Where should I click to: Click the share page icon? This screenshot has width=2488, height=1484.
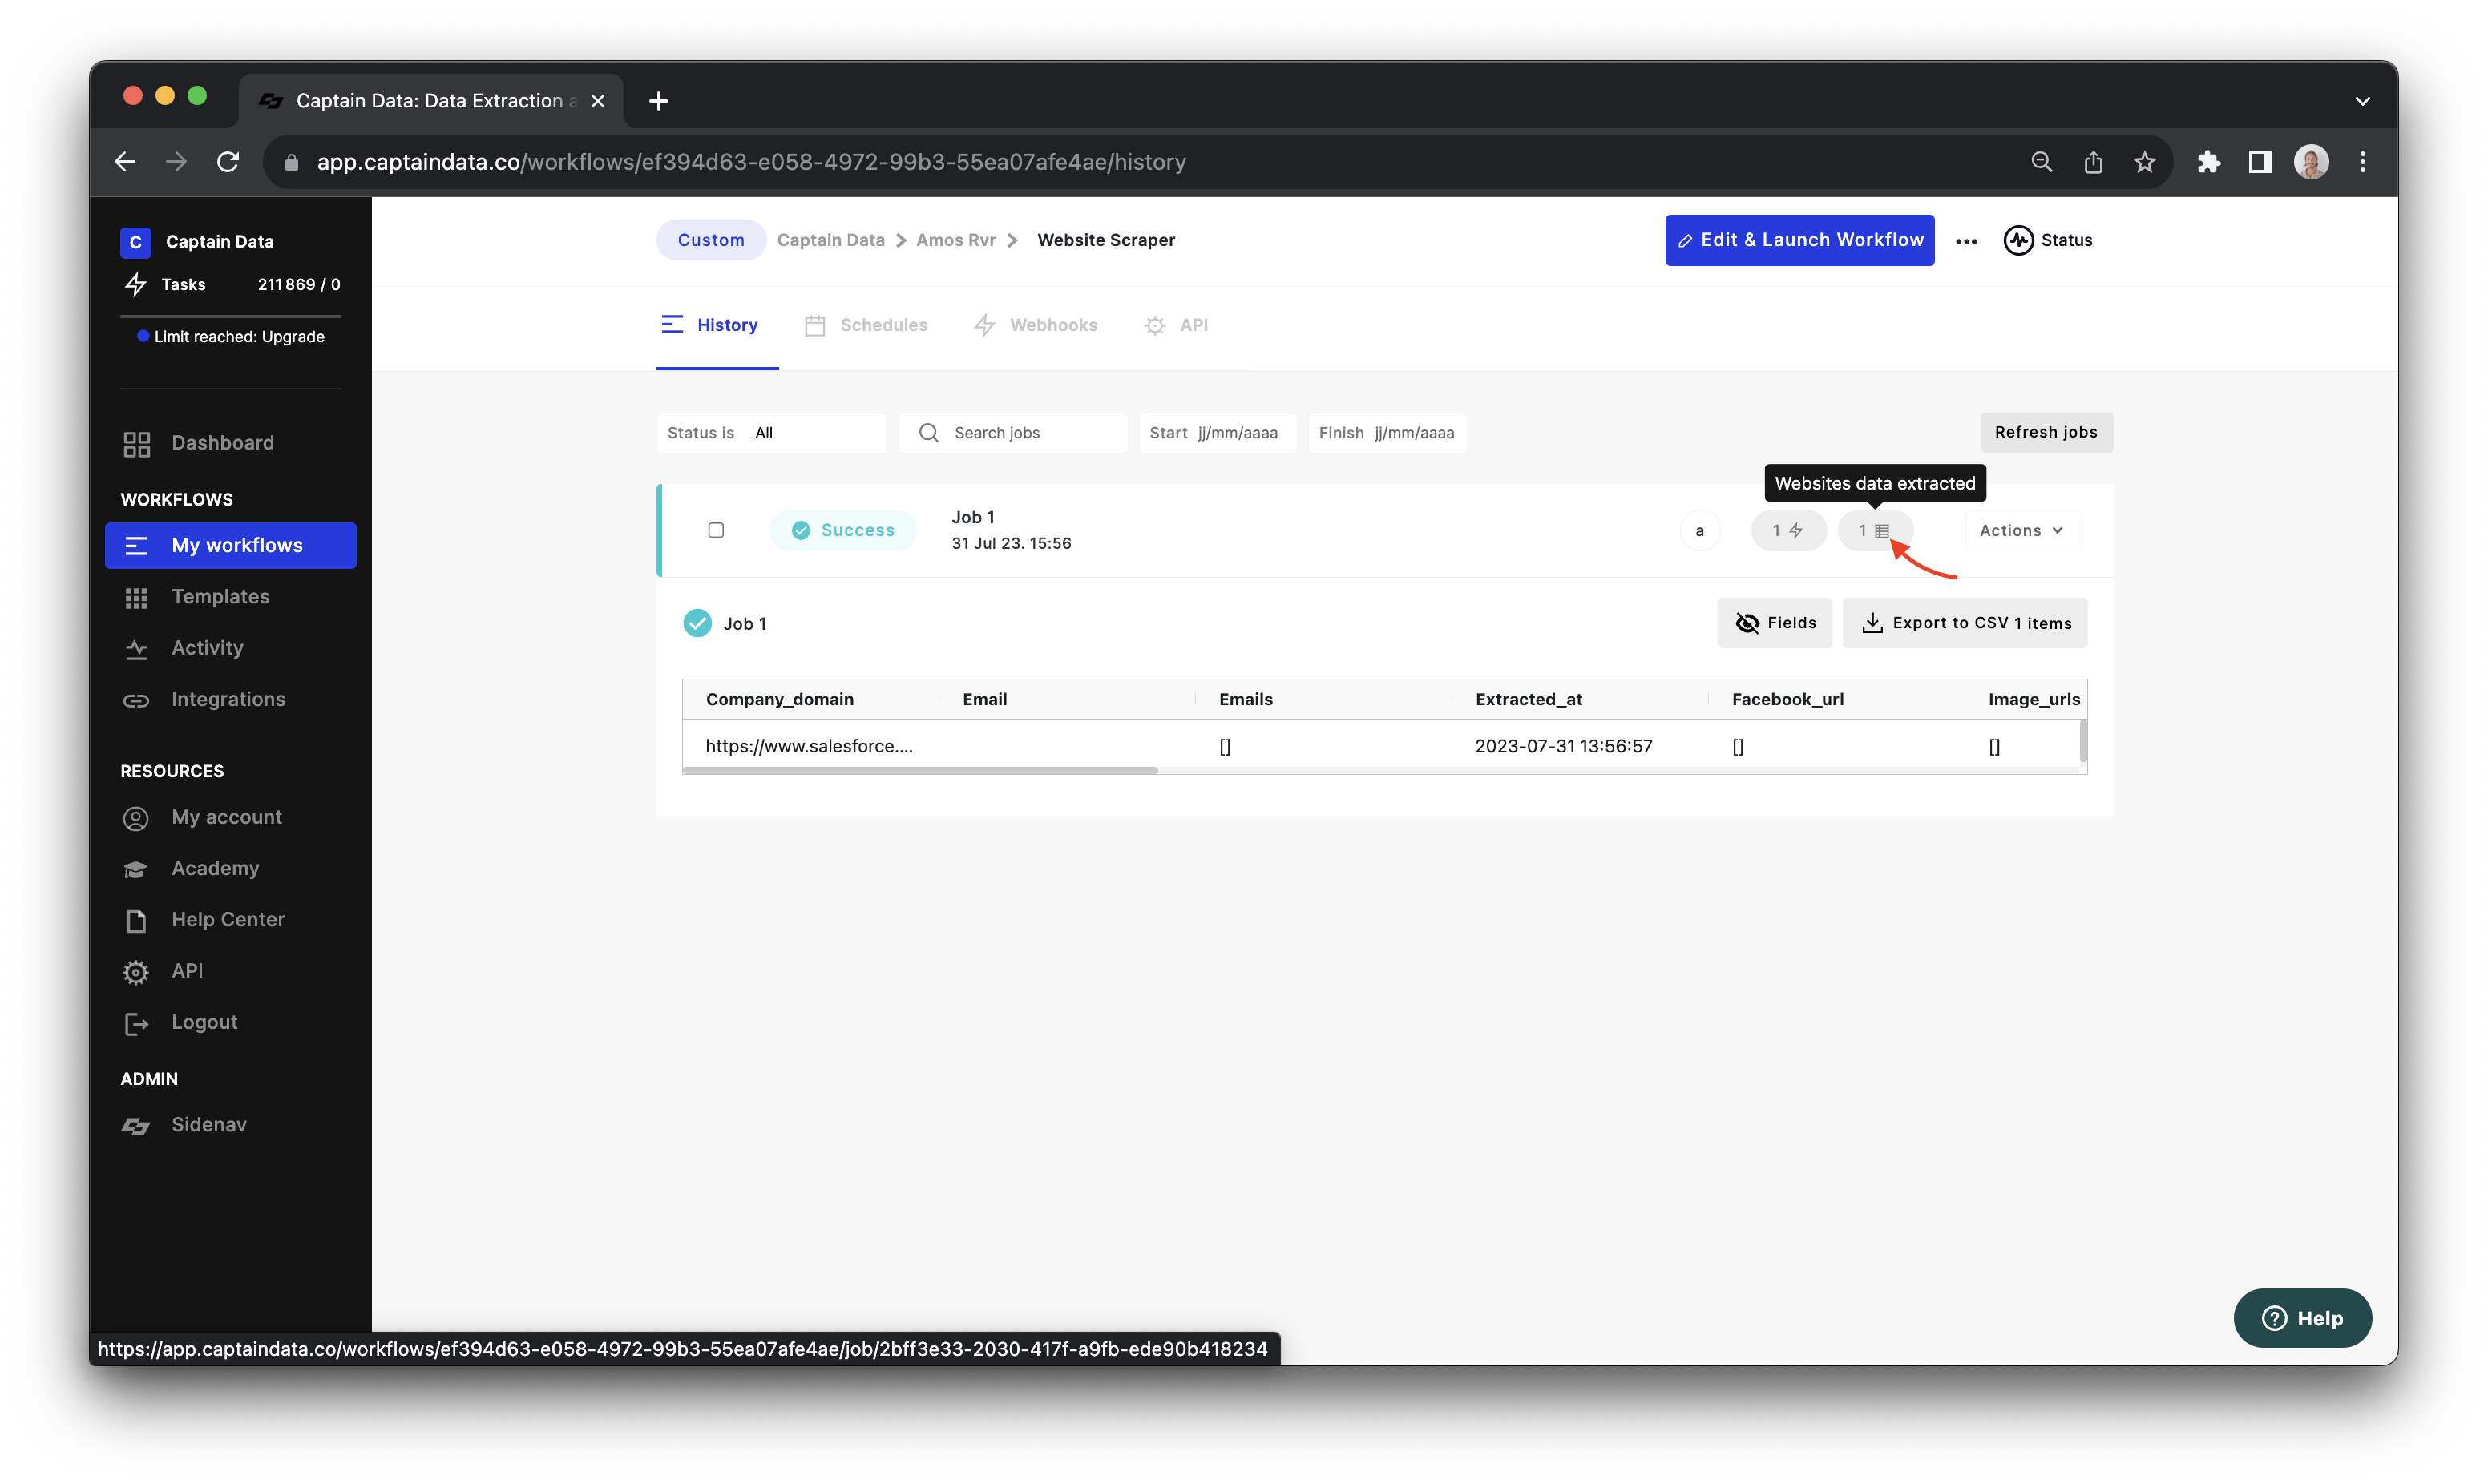coord(2093,162)
